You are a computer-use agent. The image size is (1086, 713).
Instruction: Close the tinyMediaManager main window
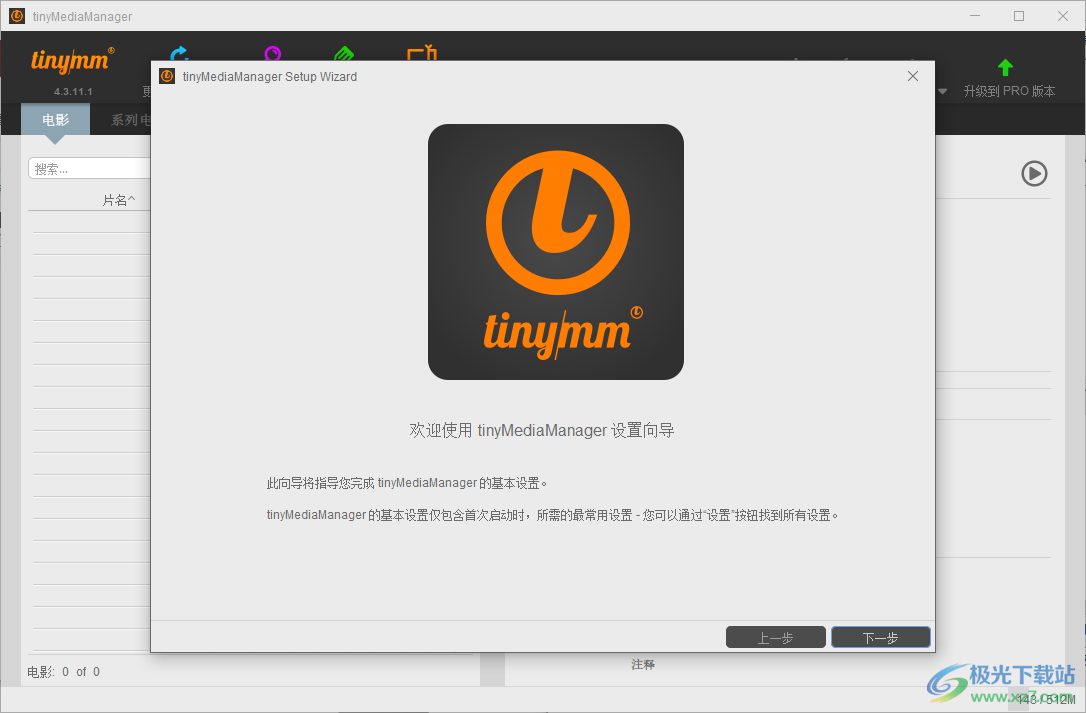point(1062,16)
